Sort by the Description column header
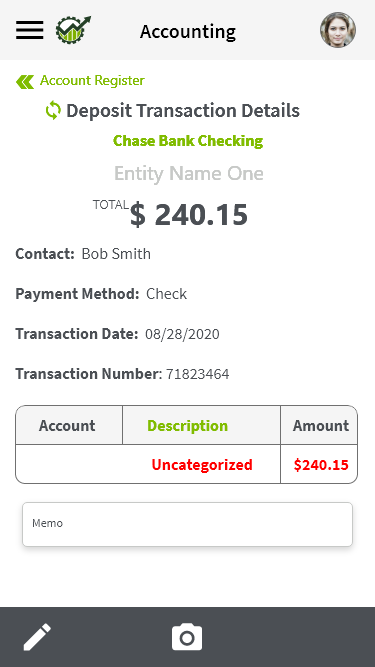 point(188,425)
